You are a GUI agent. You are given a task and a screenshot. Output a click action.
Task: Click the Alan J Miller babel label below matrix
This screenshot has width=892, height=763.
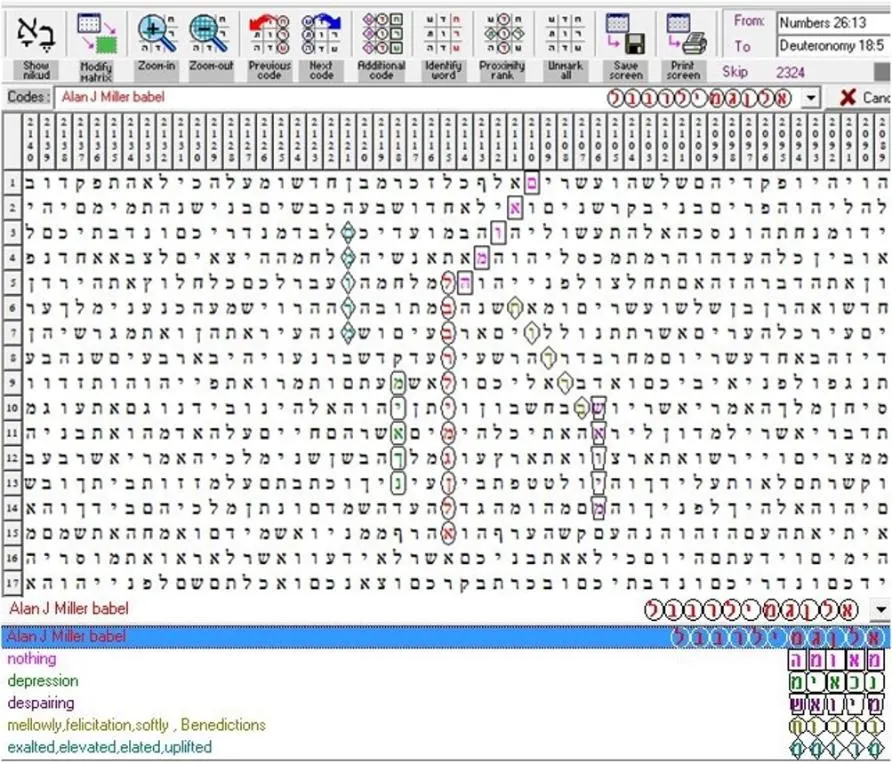tap(69, 609)
